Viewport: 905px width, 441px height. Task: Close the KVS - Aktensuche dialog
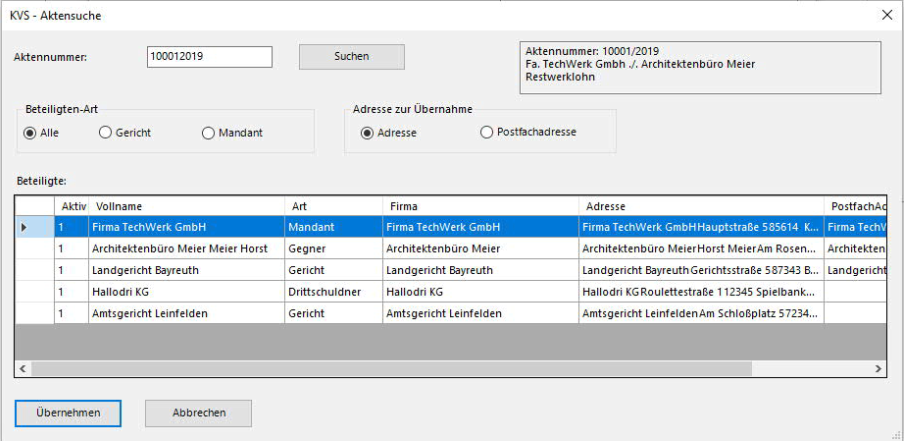click(886, 15)
